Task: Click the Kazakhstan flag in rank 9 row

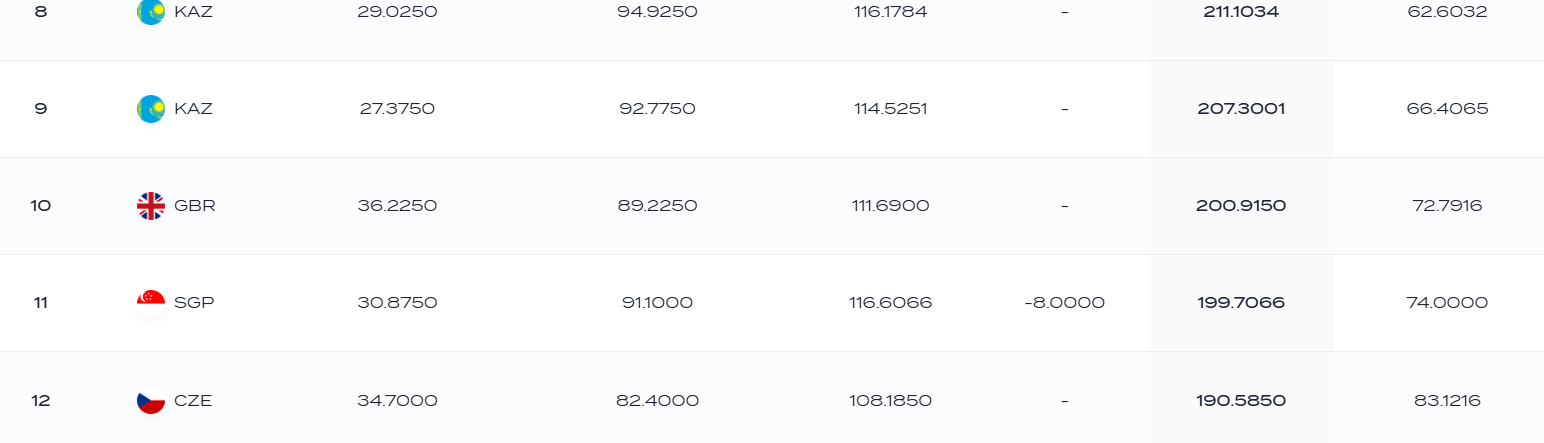Action: [150, 108]
